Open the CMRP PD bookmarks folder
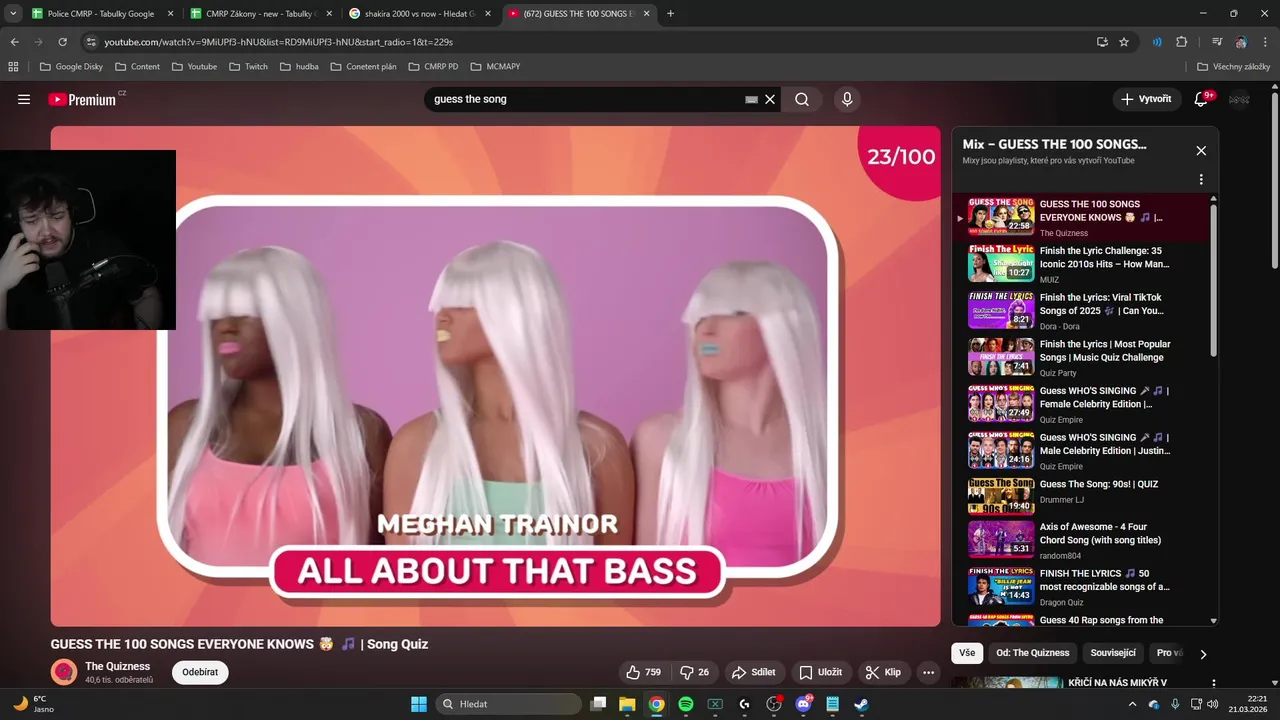The width and height of the screenshot is (1280, 720). 433,67
